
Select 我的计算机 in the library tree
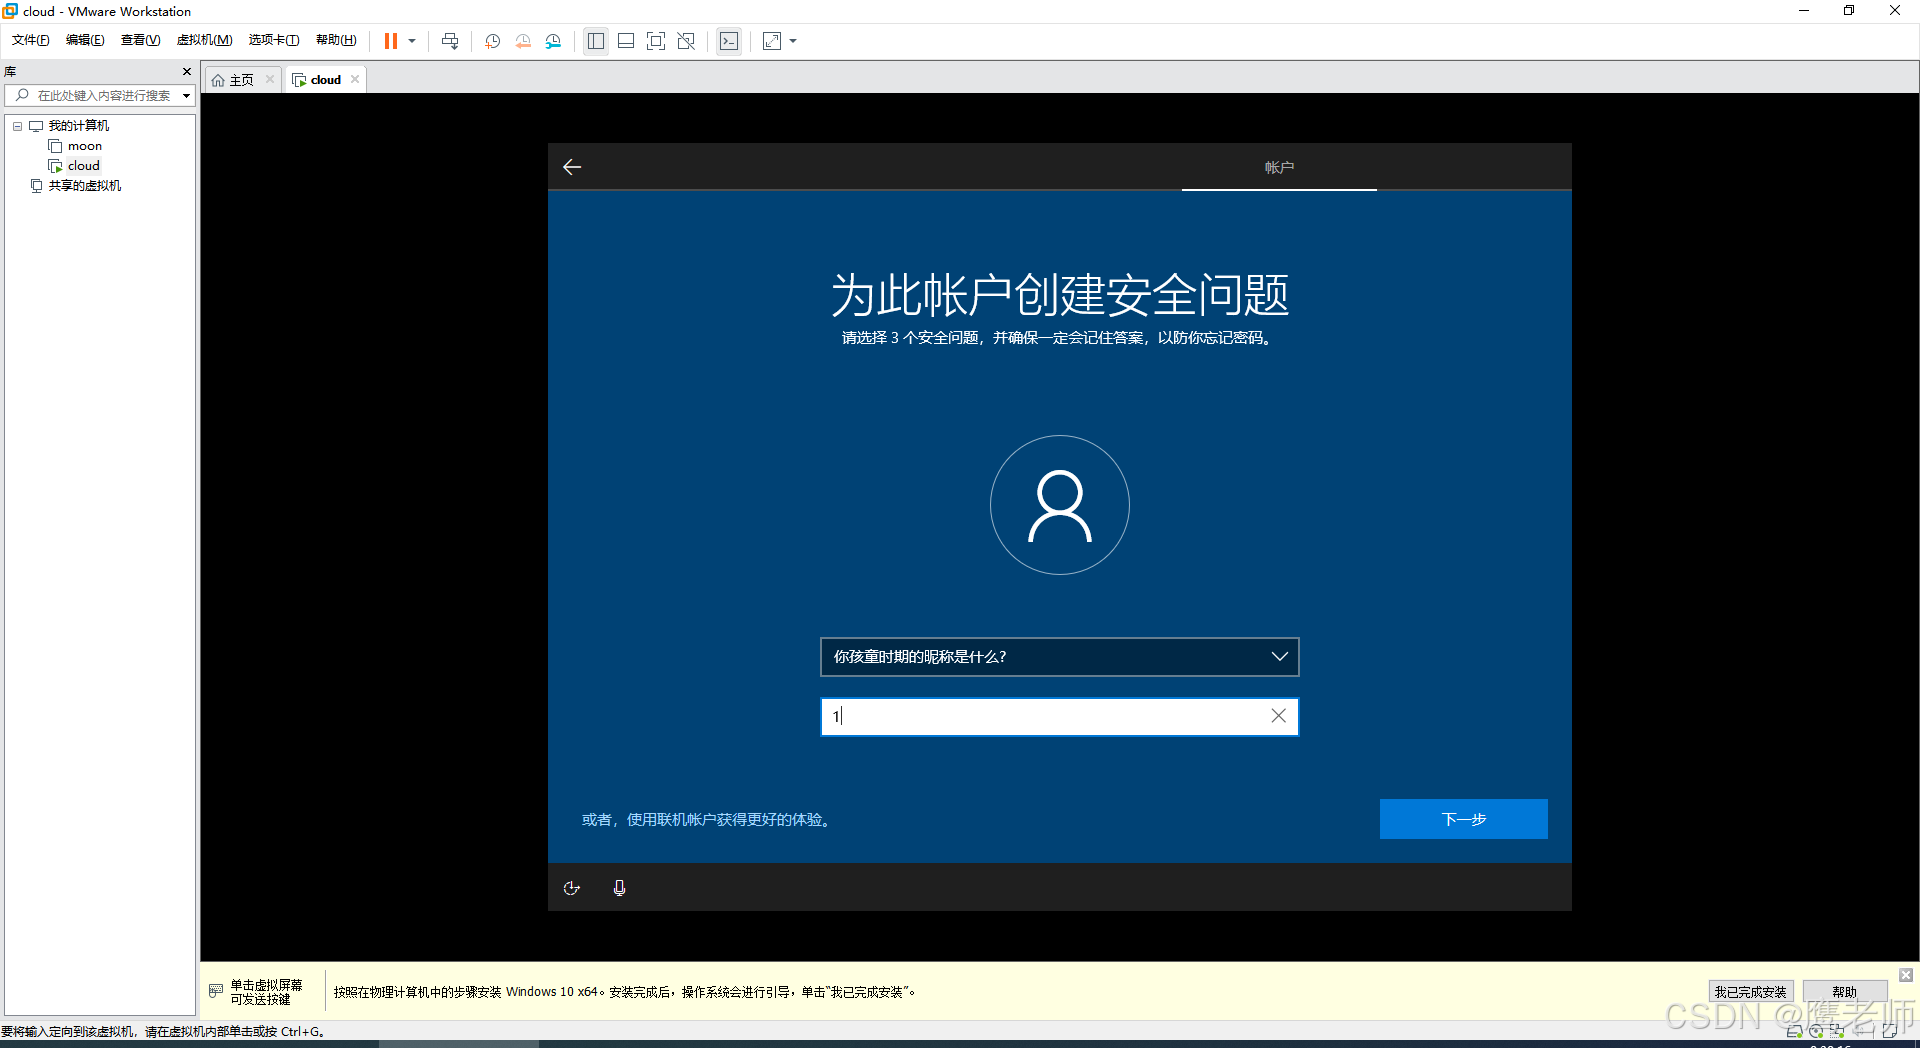click(79, 126)
